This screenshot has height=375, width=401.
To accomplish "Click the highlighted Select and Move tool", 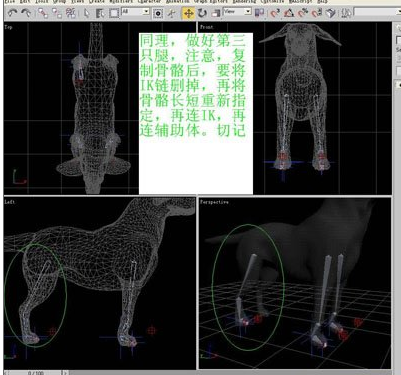I will pos(188,13).
